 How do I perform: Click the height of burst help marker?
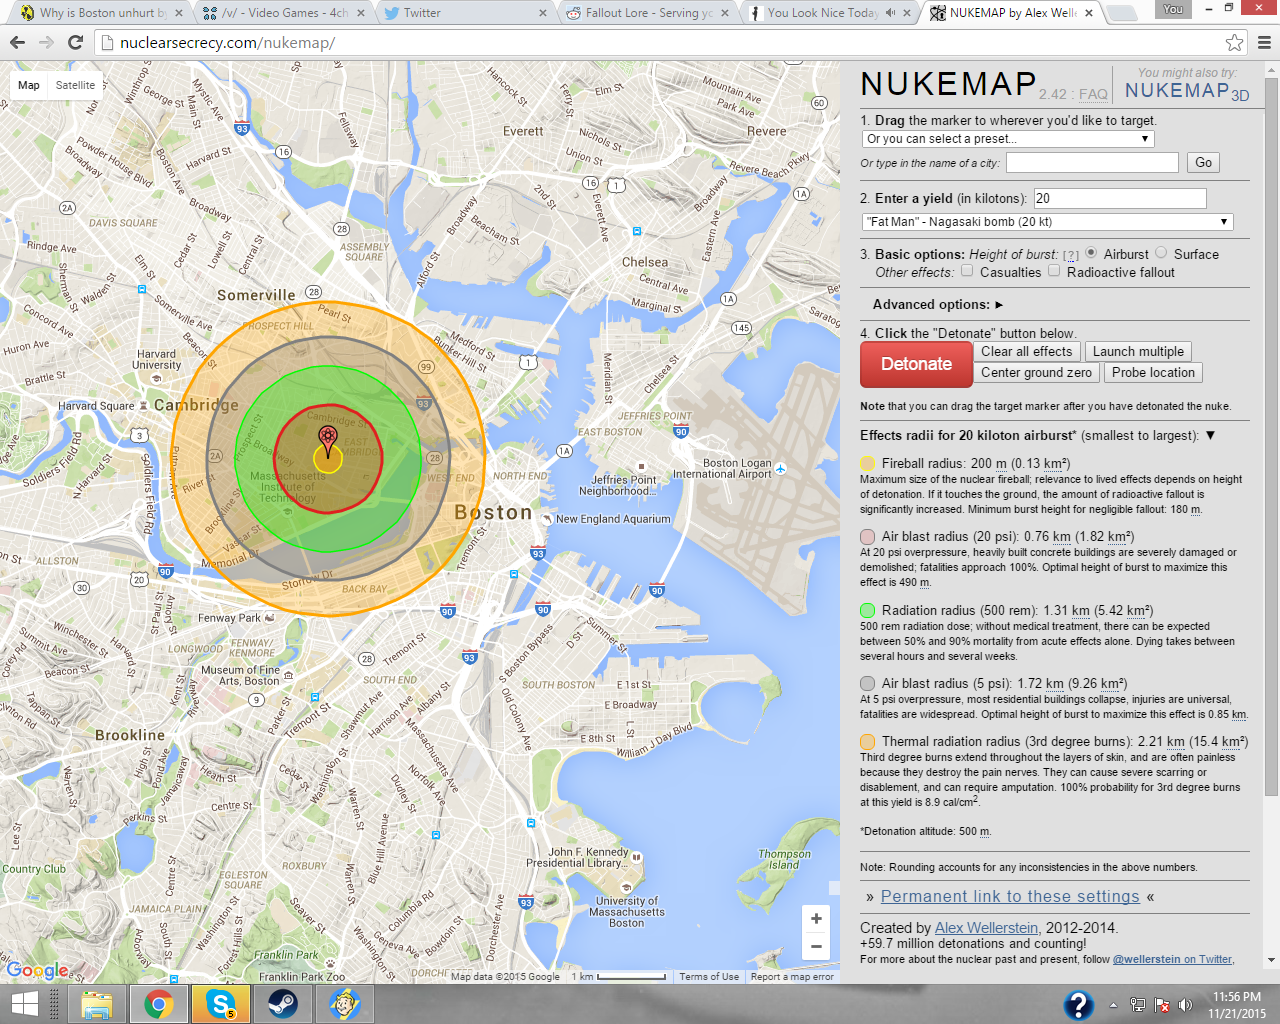point(1070,255)
